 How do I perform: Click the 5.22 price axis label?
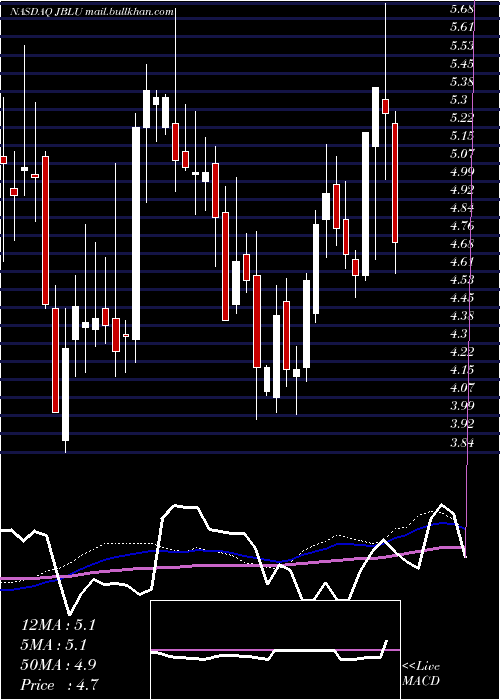pos(462,117)
